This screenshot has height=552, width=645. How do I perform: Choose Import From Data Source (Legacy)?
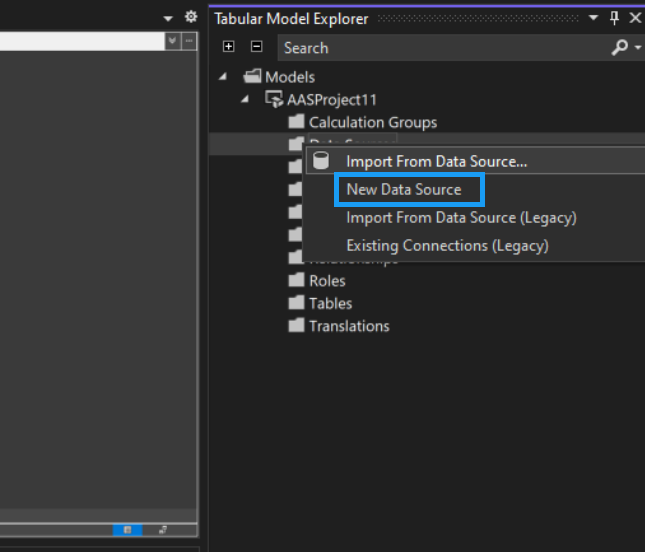click(462, 218)
